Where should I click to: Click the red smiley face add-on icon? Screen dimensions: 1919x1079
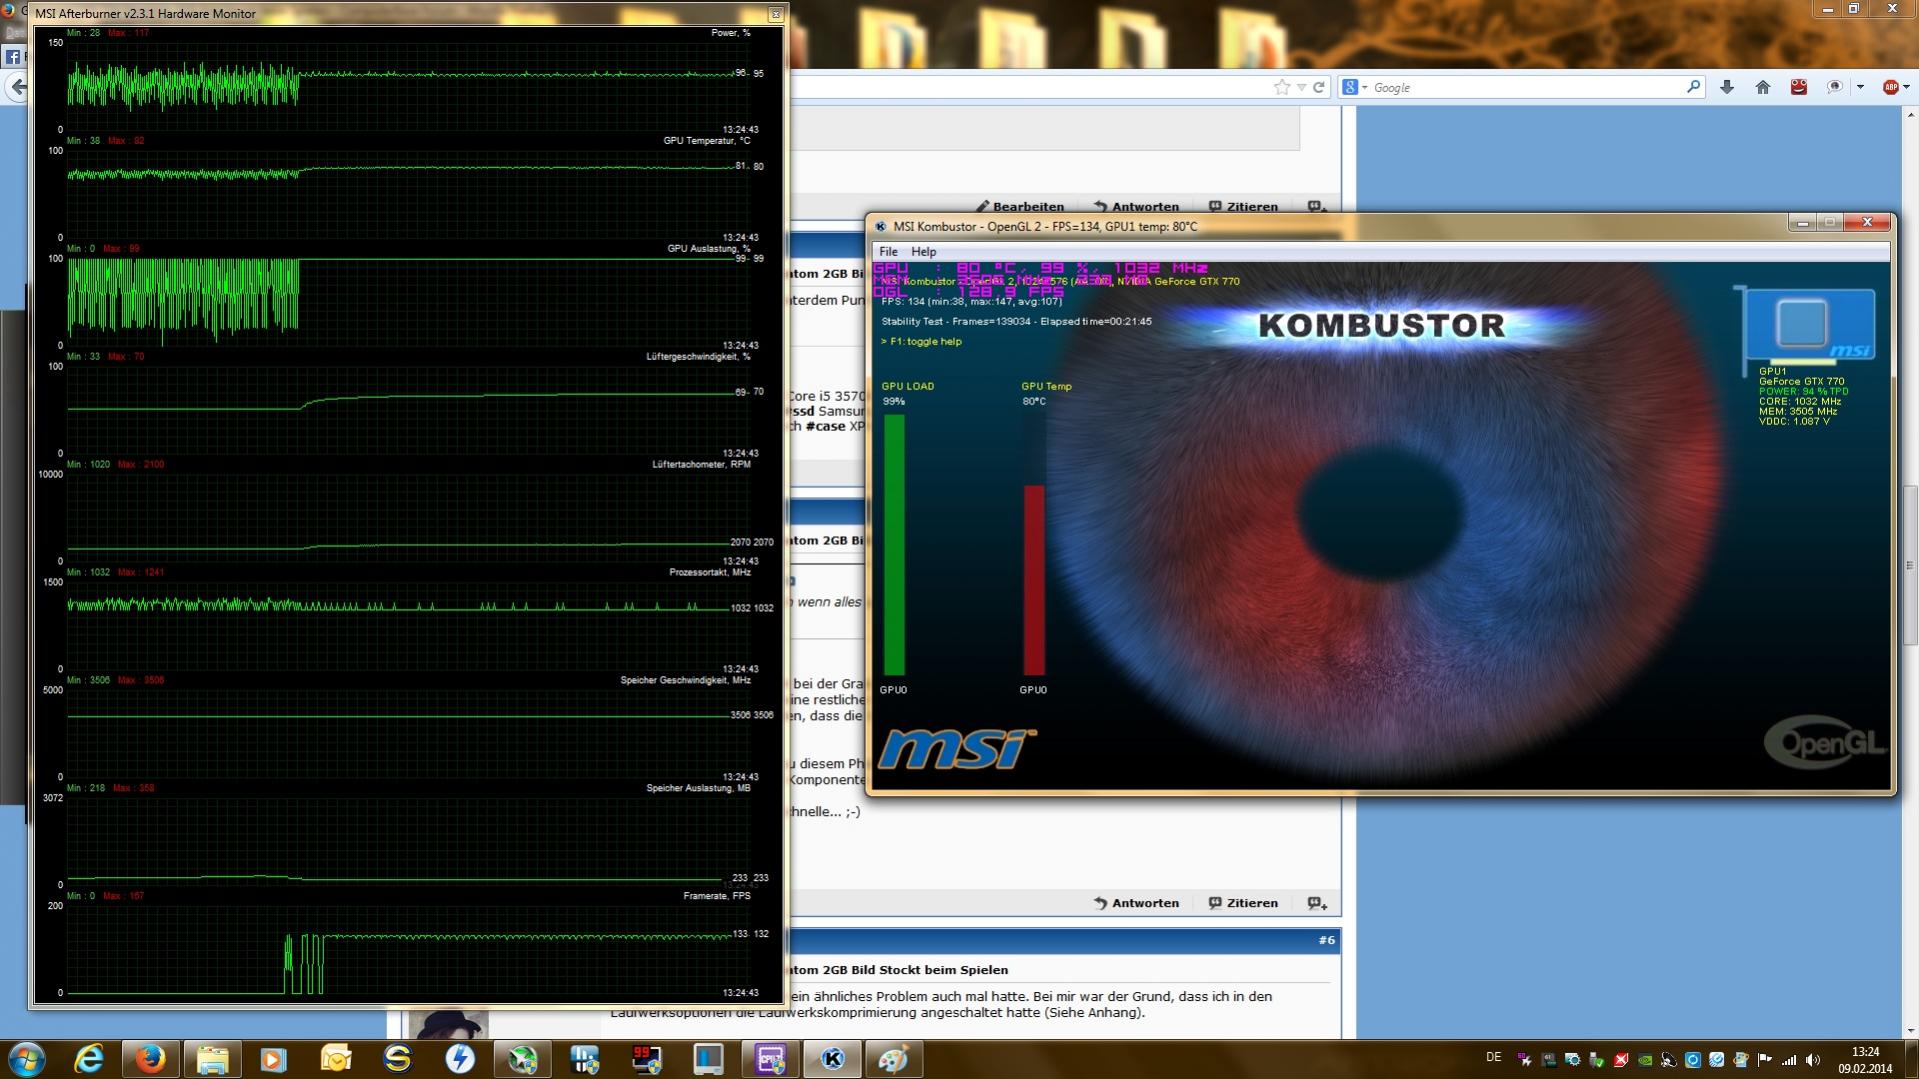click(1799, 87)
